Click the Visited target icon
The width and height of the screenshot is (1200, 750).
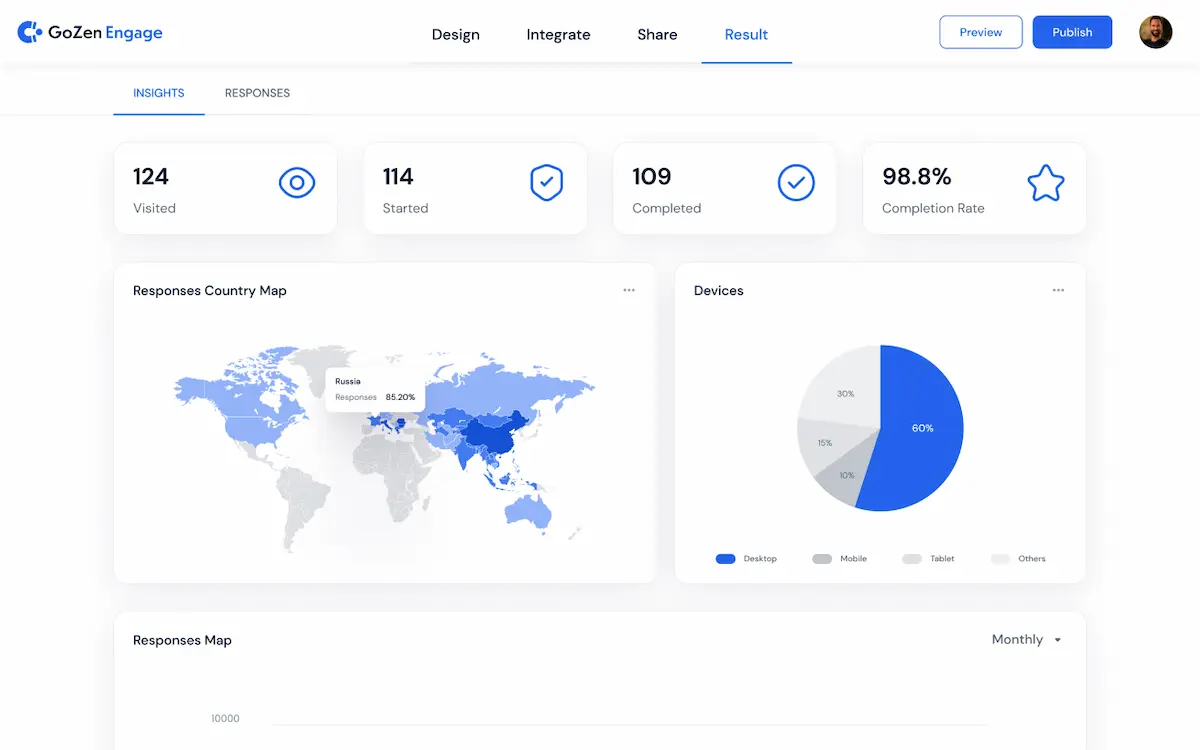tap(297, 183)
